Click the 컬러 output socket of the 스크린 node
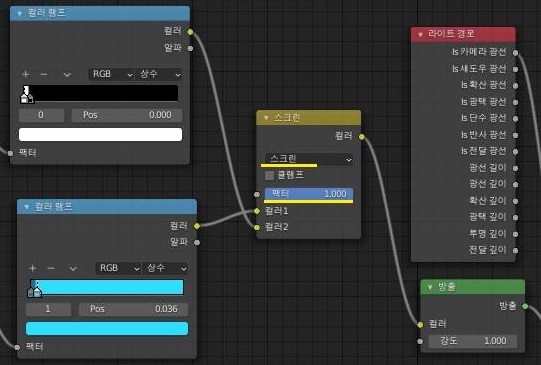The image size is (541, 365). click(x=362, y=137)
